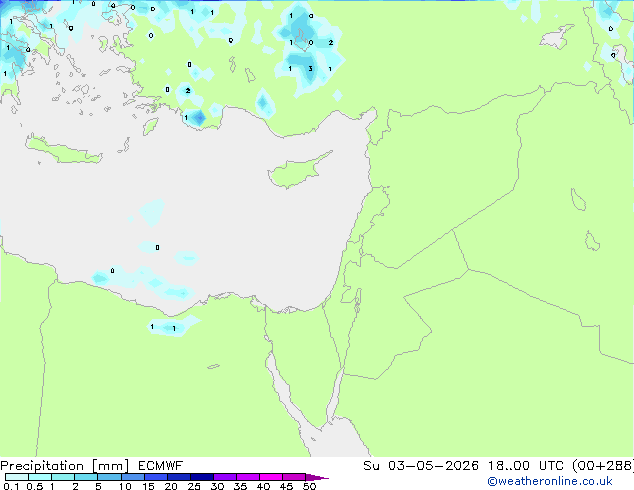Click the 'Su' weekday label
The width and height of the screenshot is (634, 490).
point(371,466)
